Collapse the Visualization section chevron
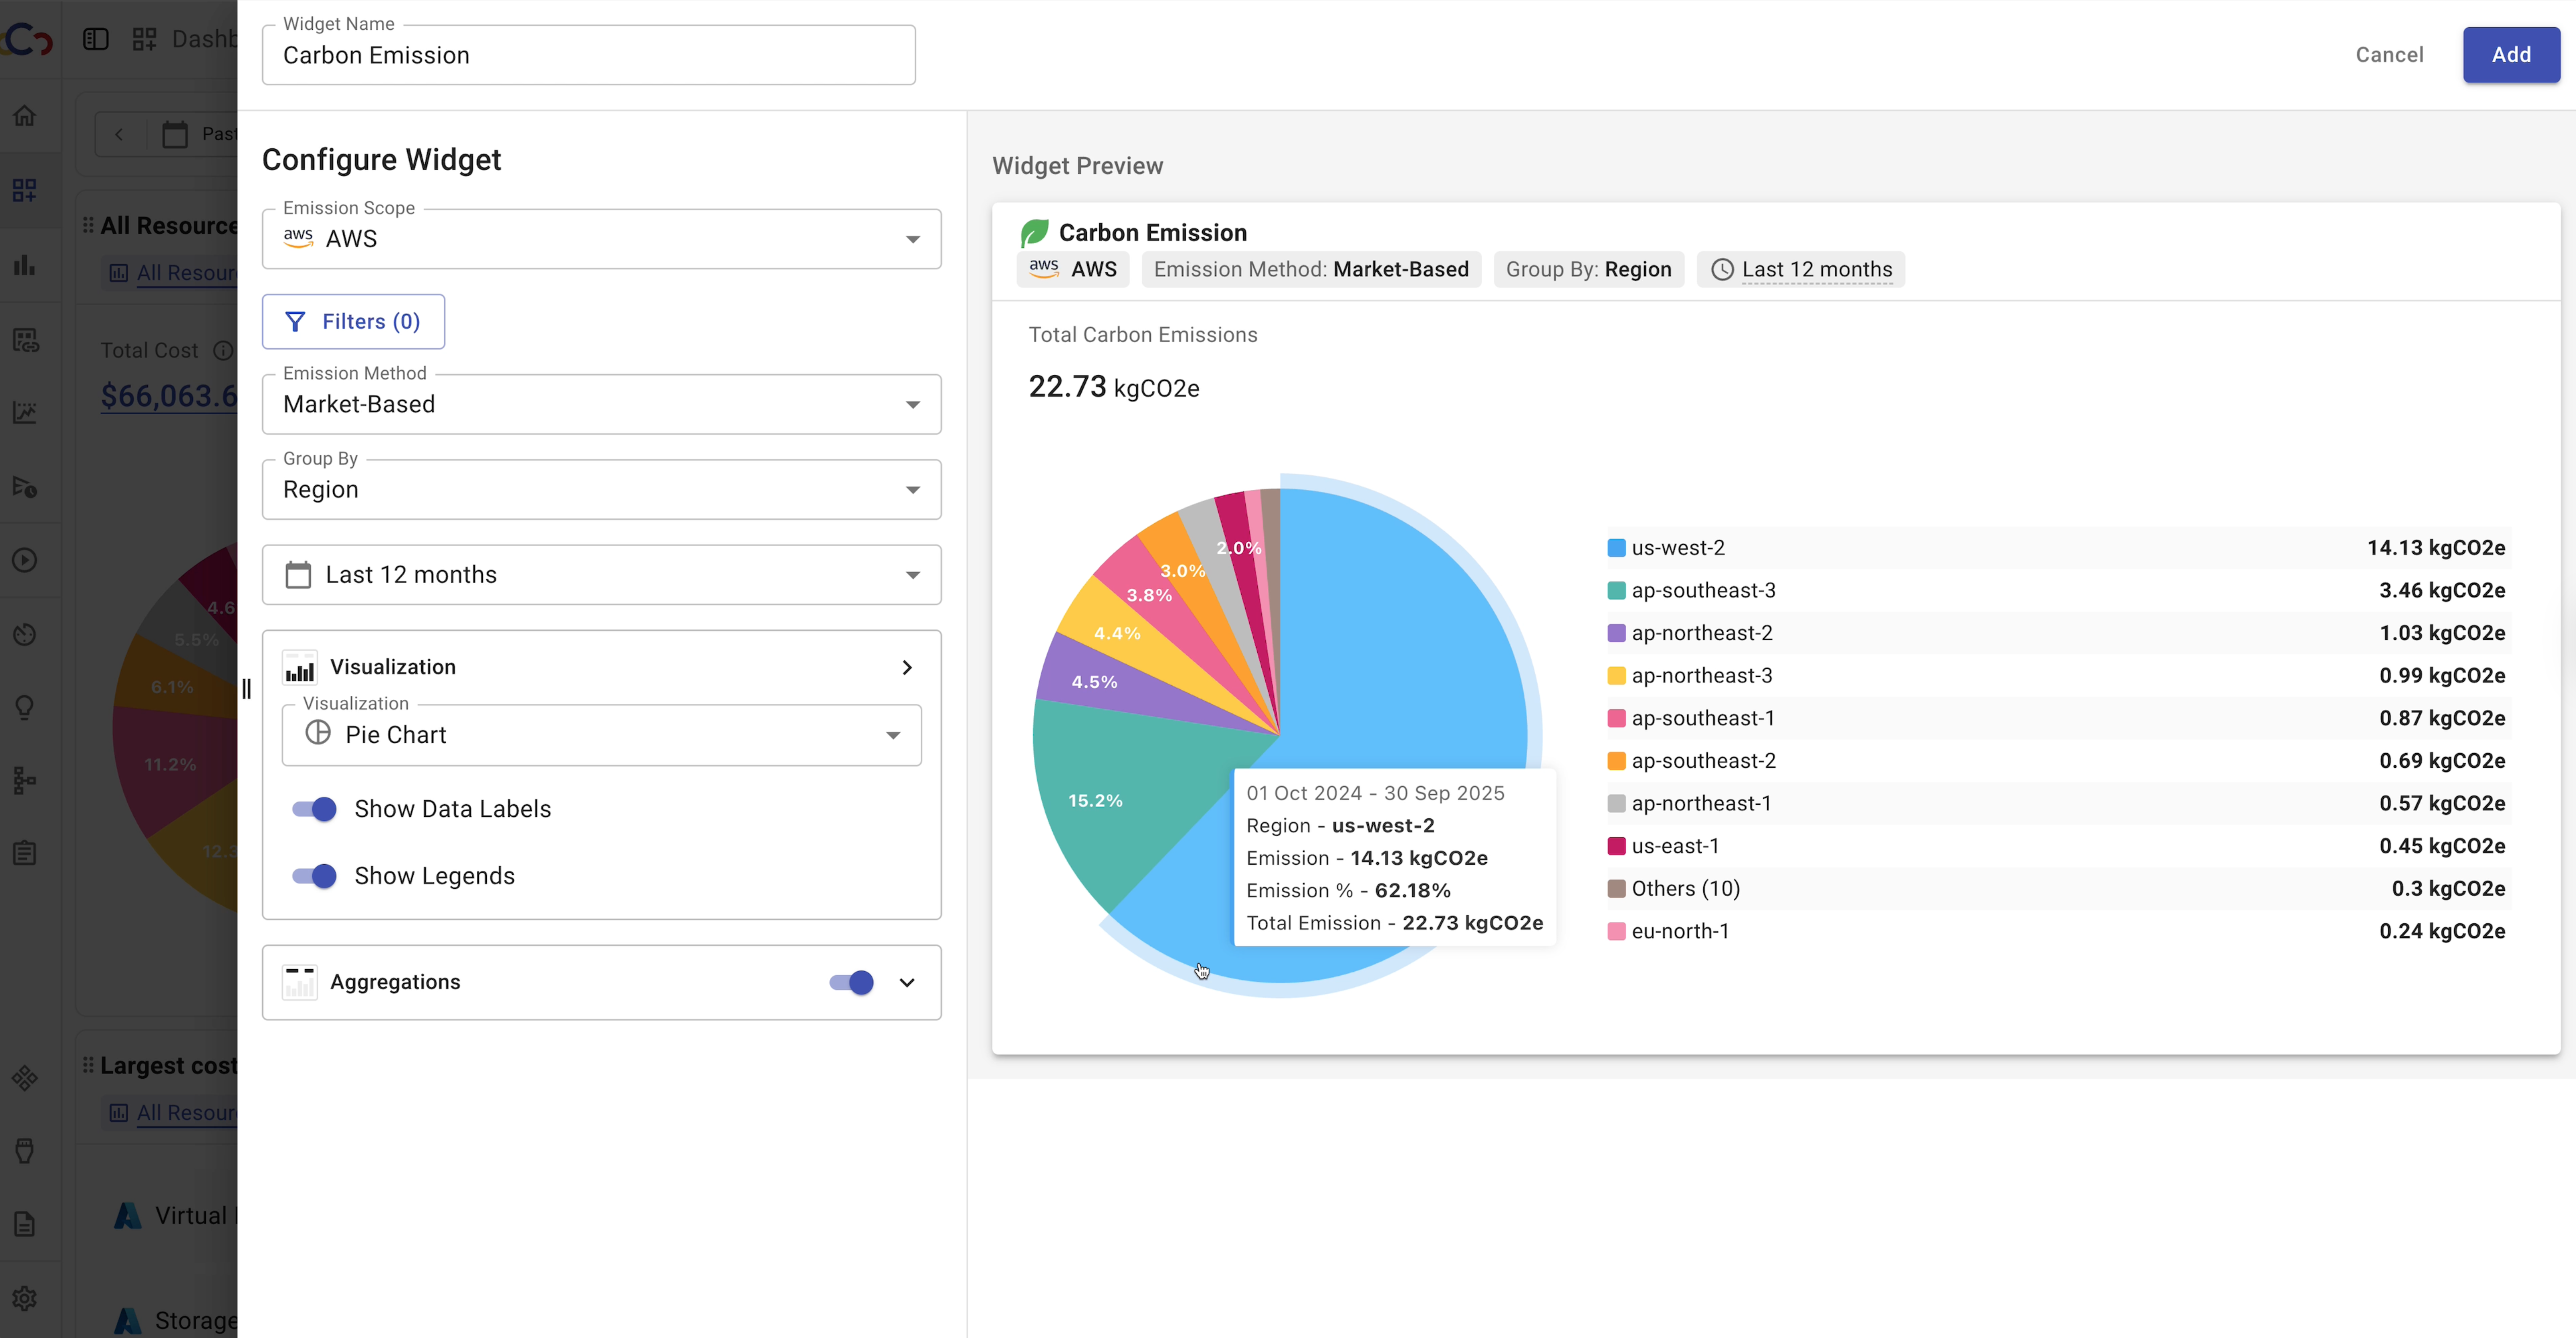 click(907, 667)
